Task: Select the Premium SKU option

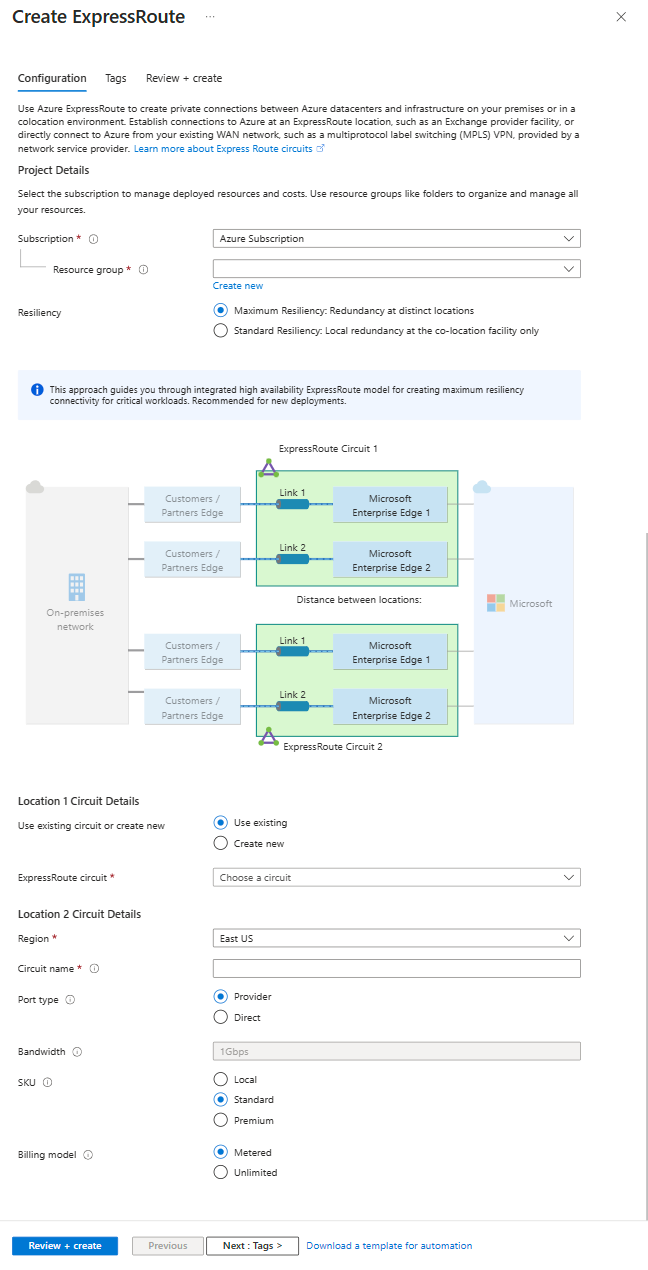Action: tap(221, 1121)
